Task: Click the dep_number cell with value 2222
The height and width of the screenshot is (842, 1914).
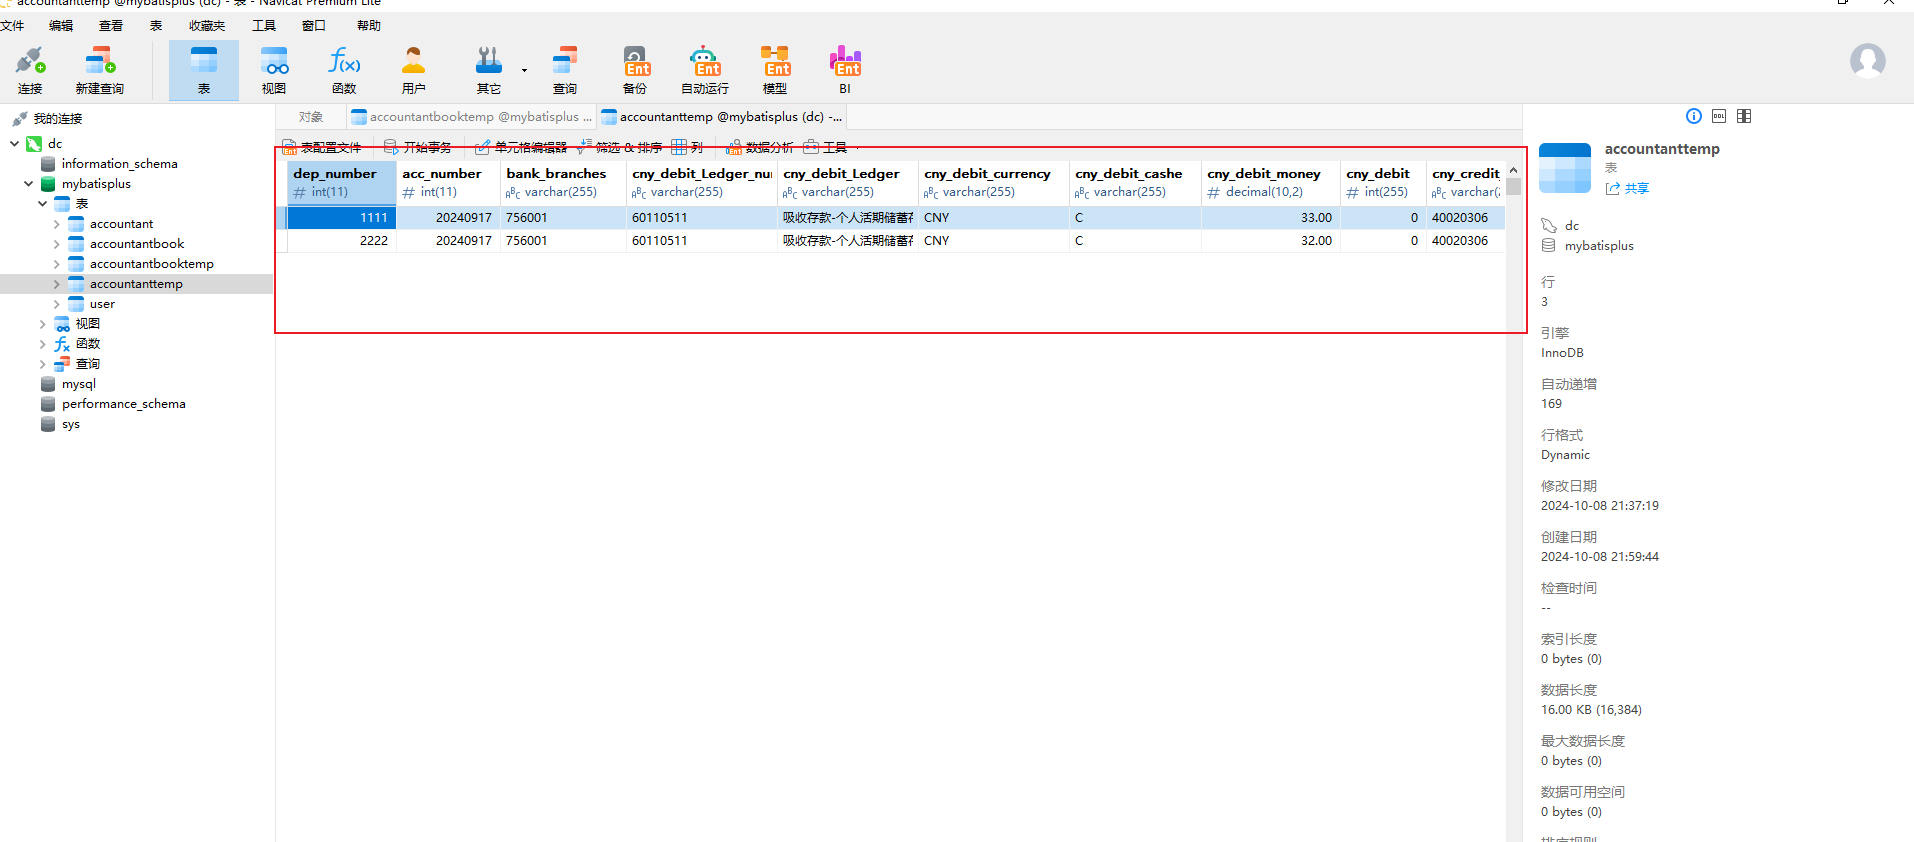Action: tap(342, 241)
